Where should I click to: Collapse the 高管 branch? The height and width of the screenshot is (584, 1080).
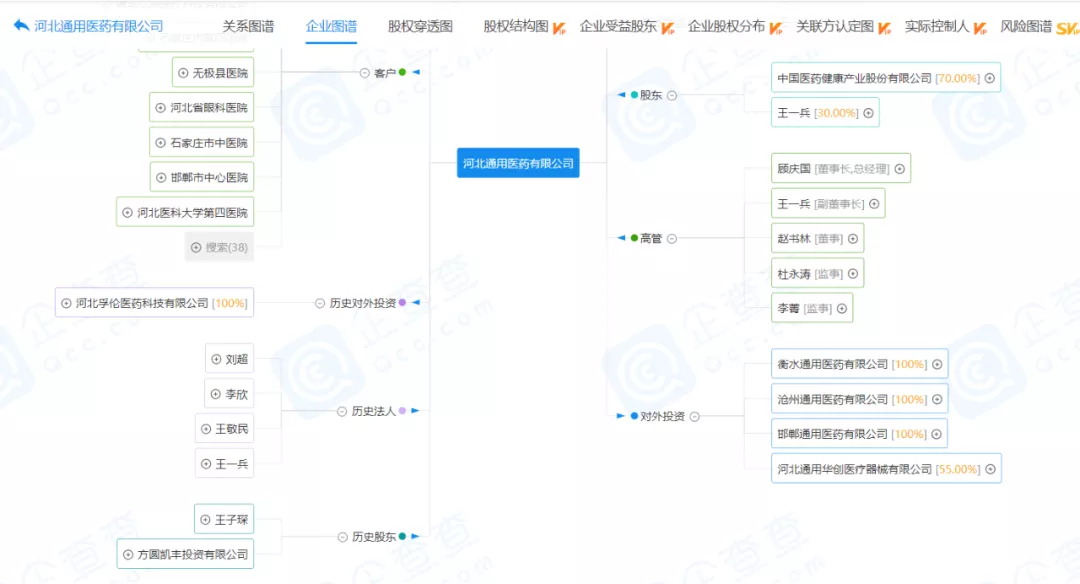point(672,238)
